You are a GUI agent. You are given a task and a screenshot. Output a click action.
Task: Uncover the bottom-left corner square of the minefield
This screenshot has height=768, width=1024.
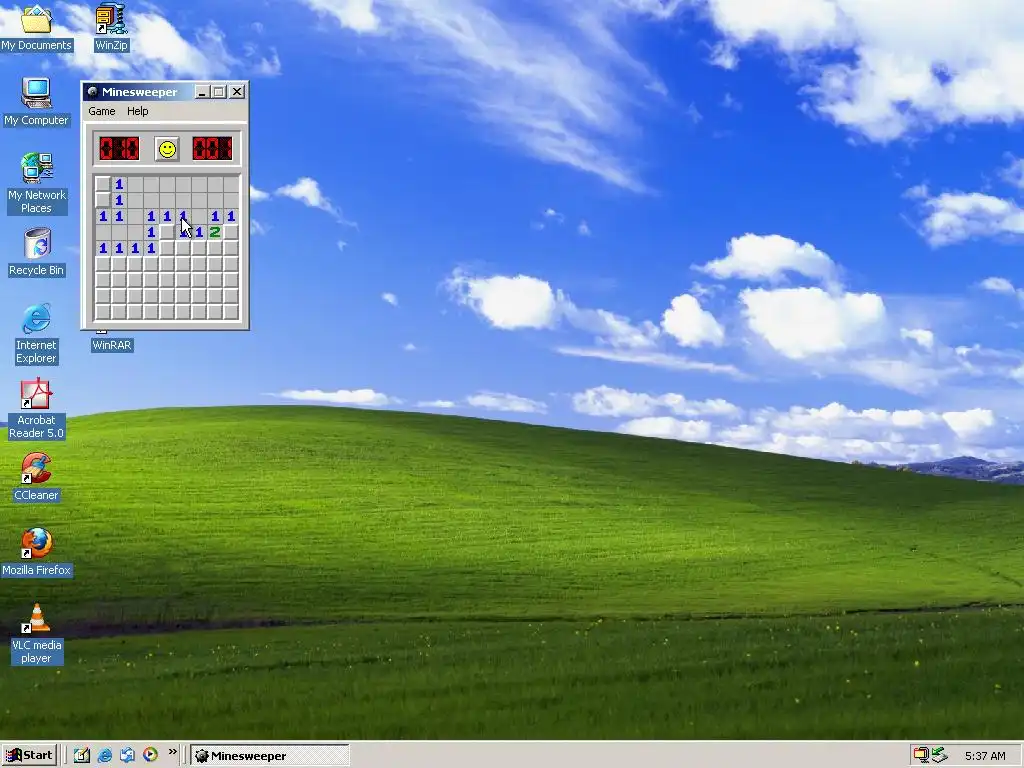point(103,312)
